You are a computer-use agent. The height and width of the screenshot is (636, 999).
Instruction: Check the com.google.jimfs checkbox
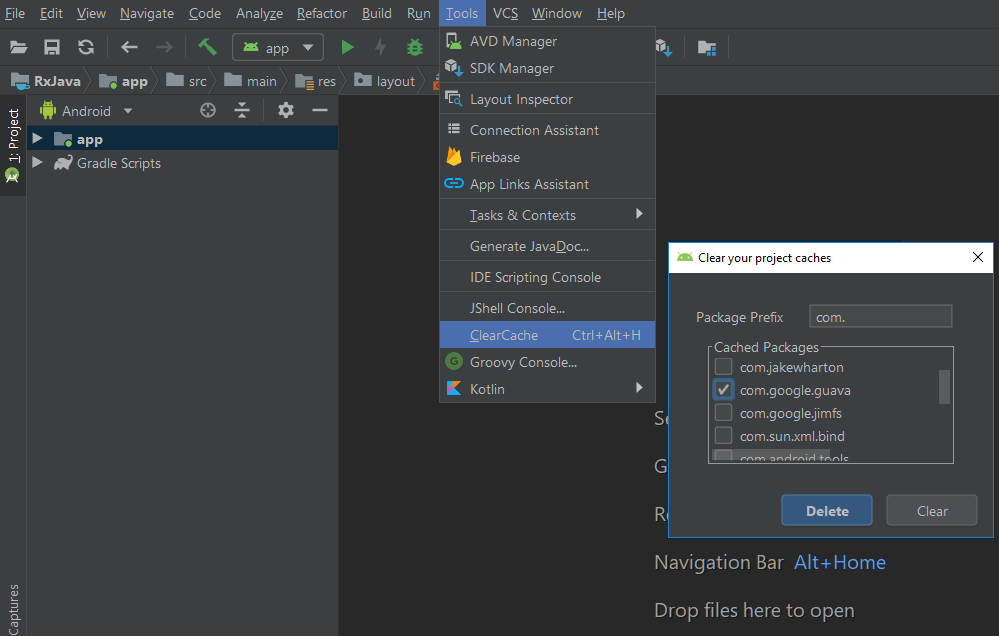tap(723, 412)
